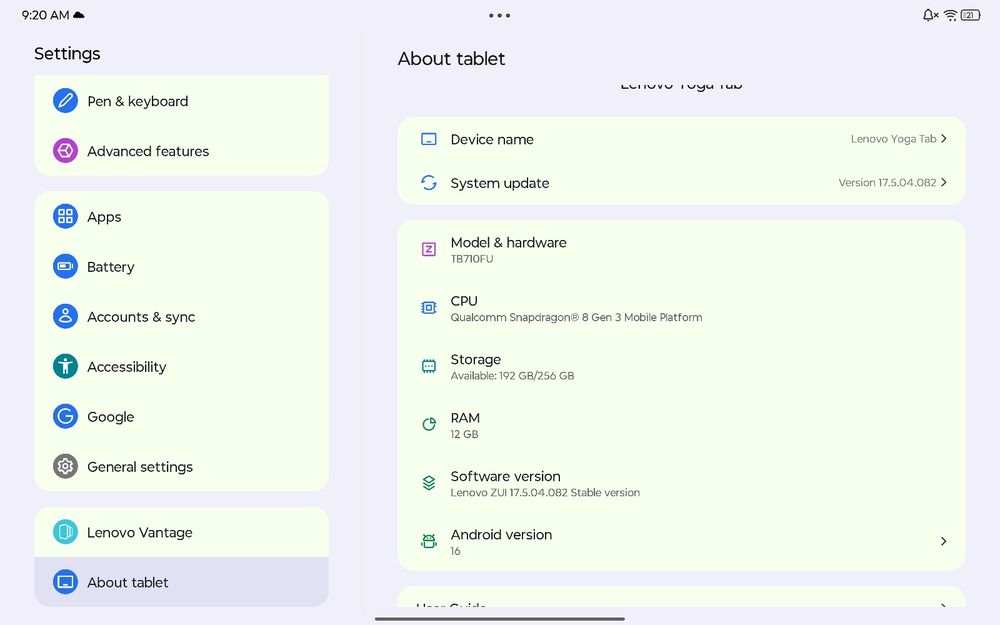Tap the '12 GB' RAM value
Image resolution: width=1000 pixels, height=625 pixels.
[x=464, y=434]
